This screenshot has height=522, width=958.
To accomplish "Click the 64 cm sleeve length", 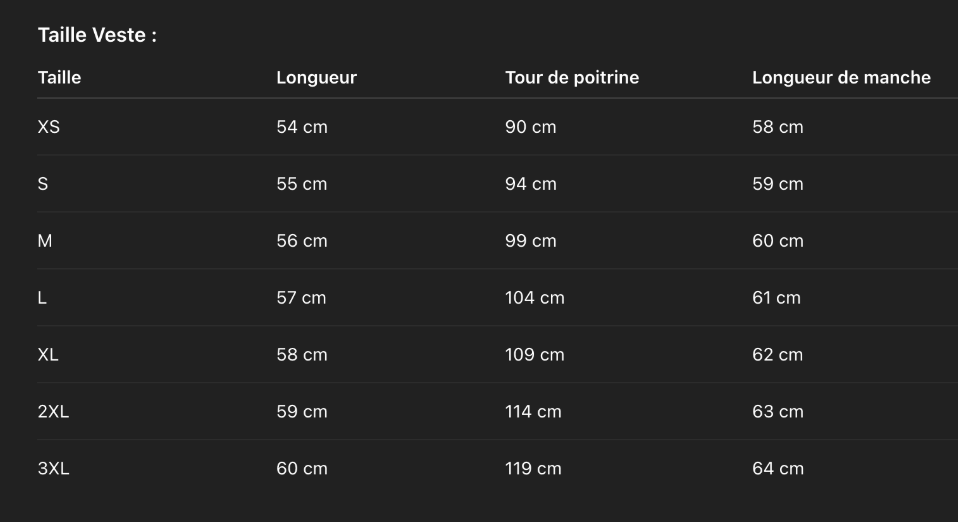I will (777, 469).
